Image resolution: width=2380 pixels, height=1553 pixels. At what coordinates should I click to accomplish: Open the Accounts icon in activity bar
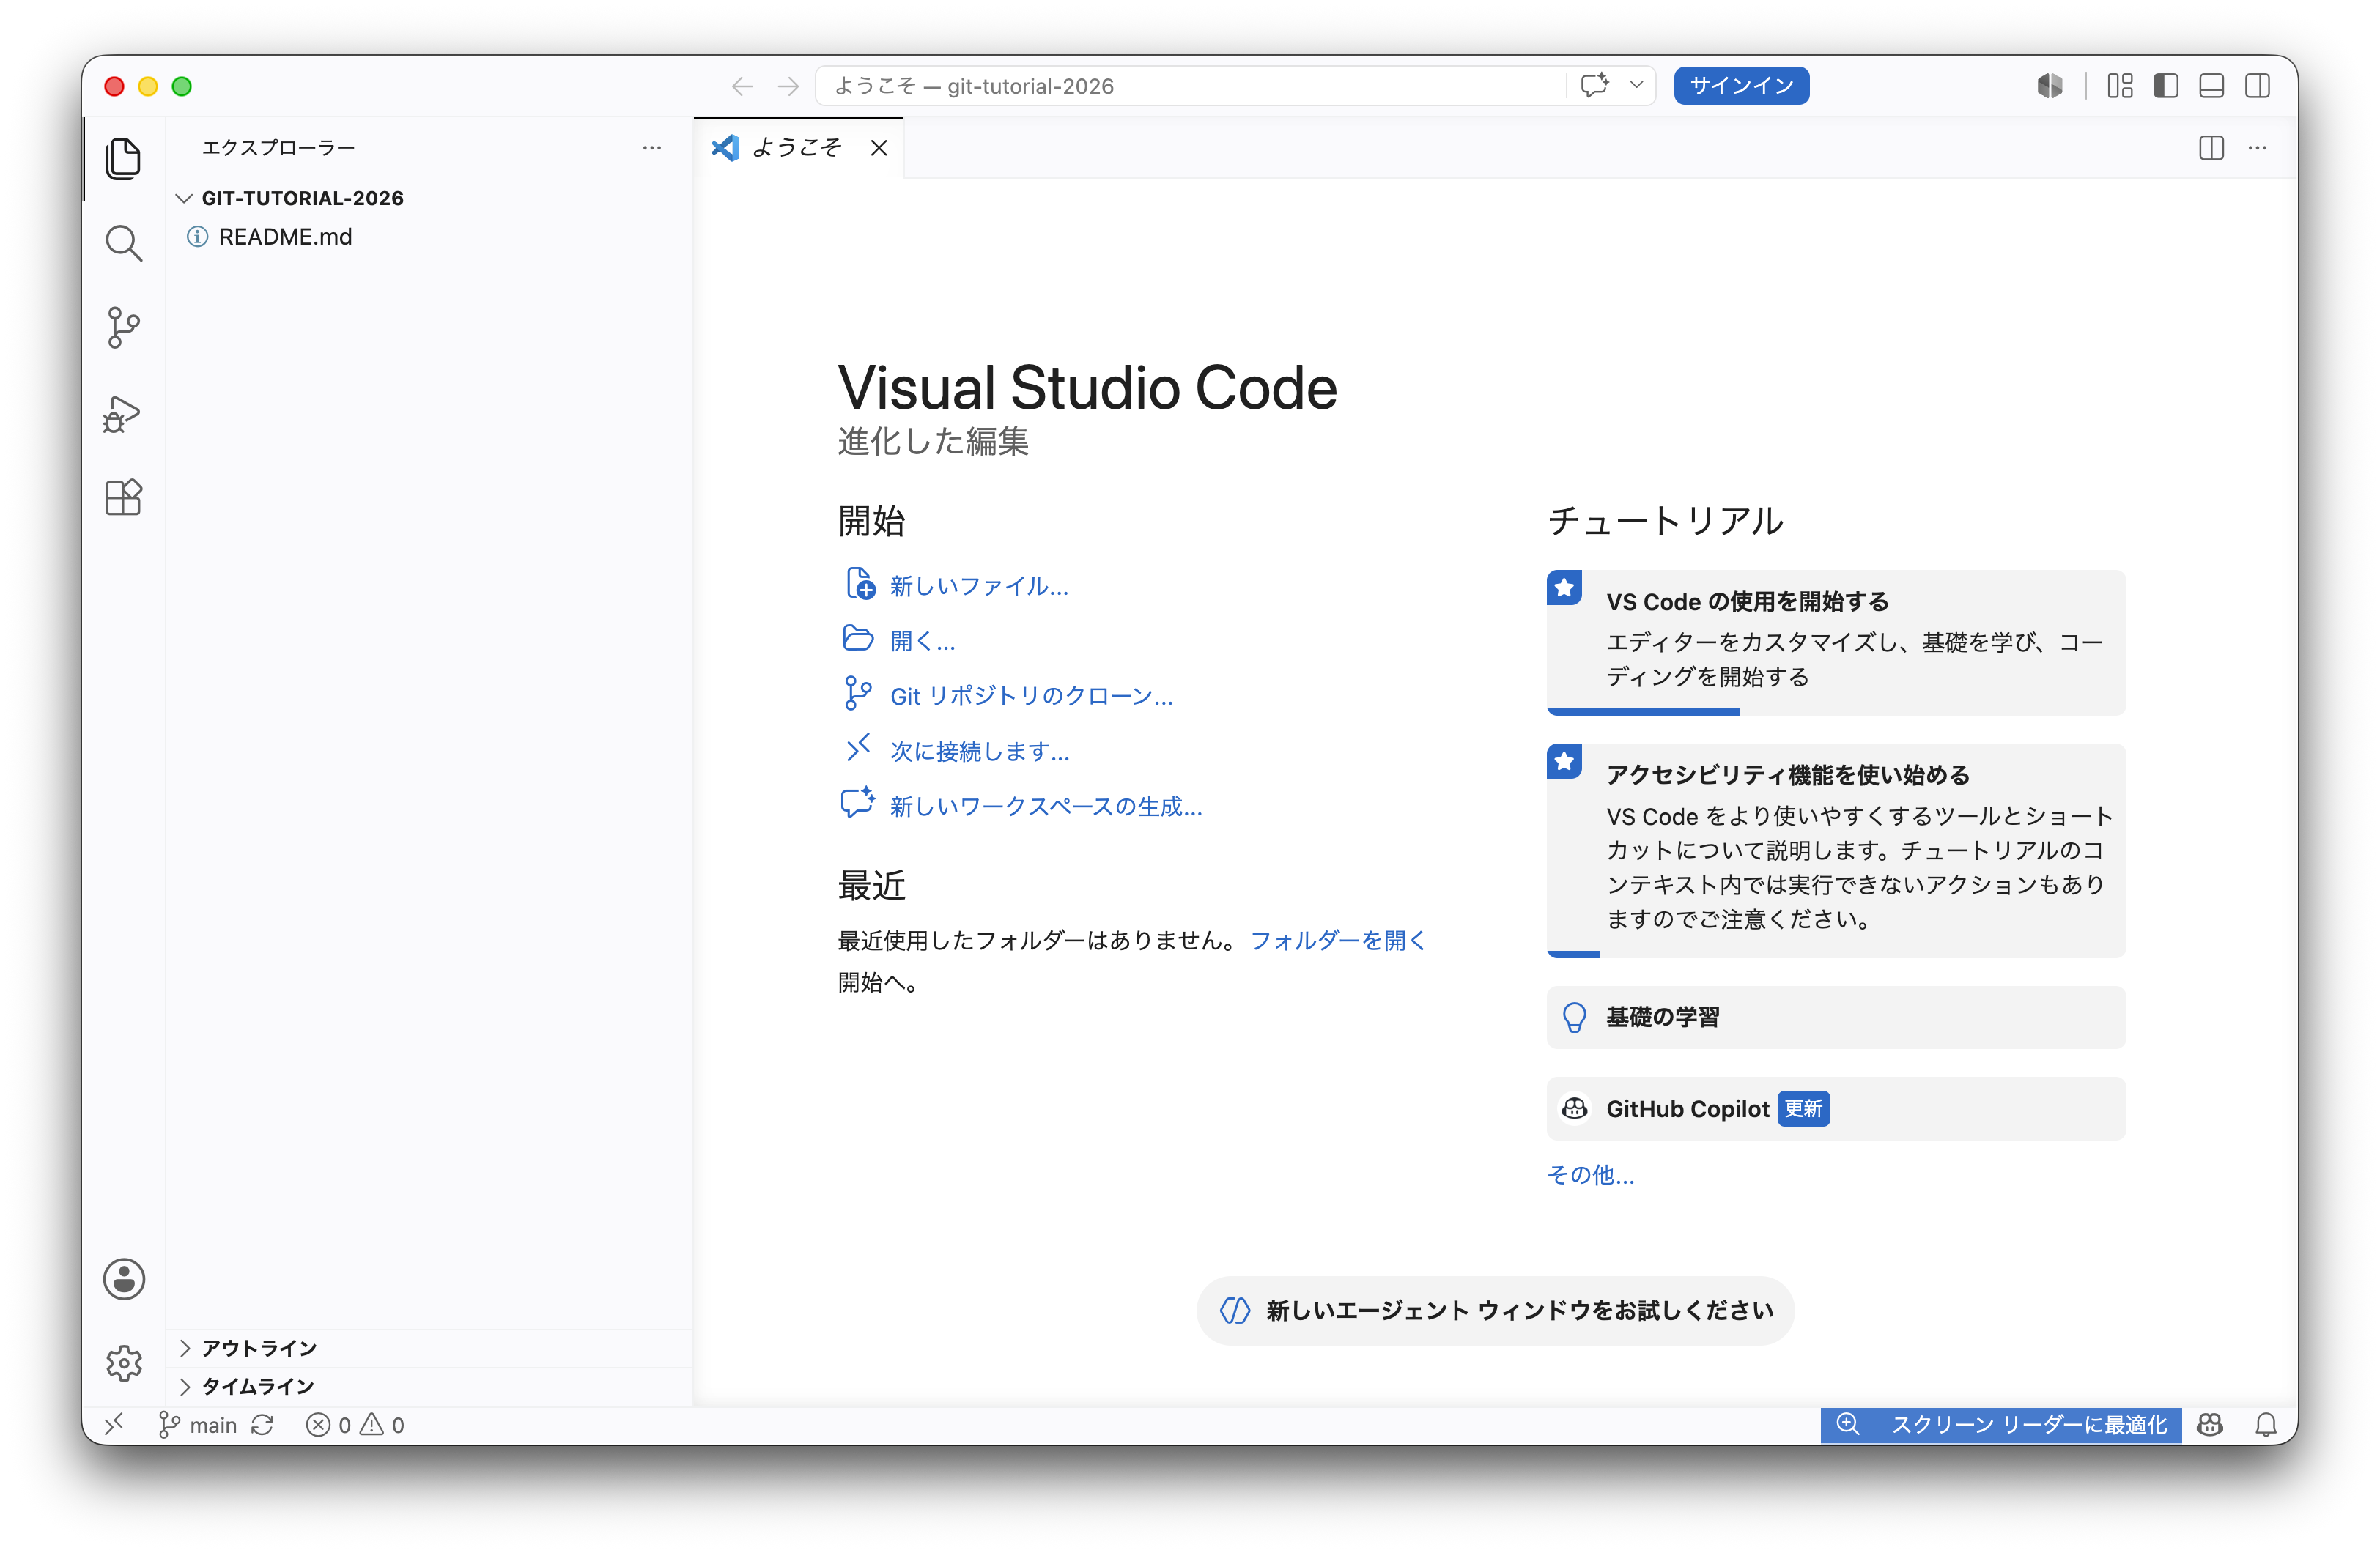click(x=124, y=1279)
